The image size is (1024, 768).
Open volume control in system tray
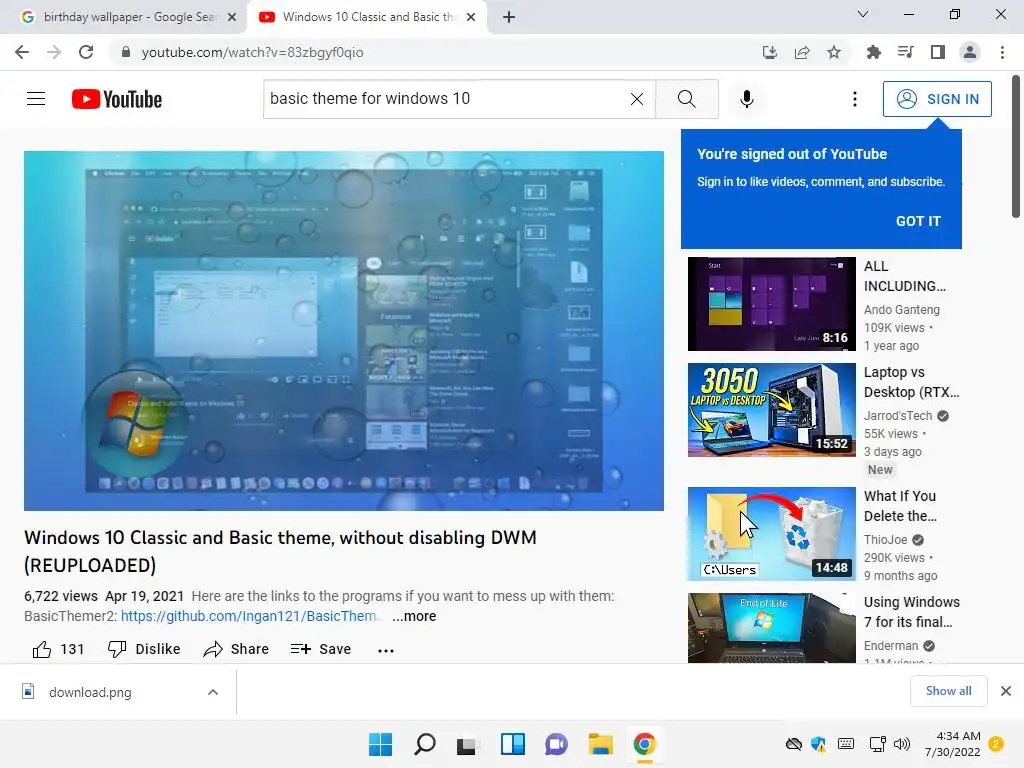902,744
